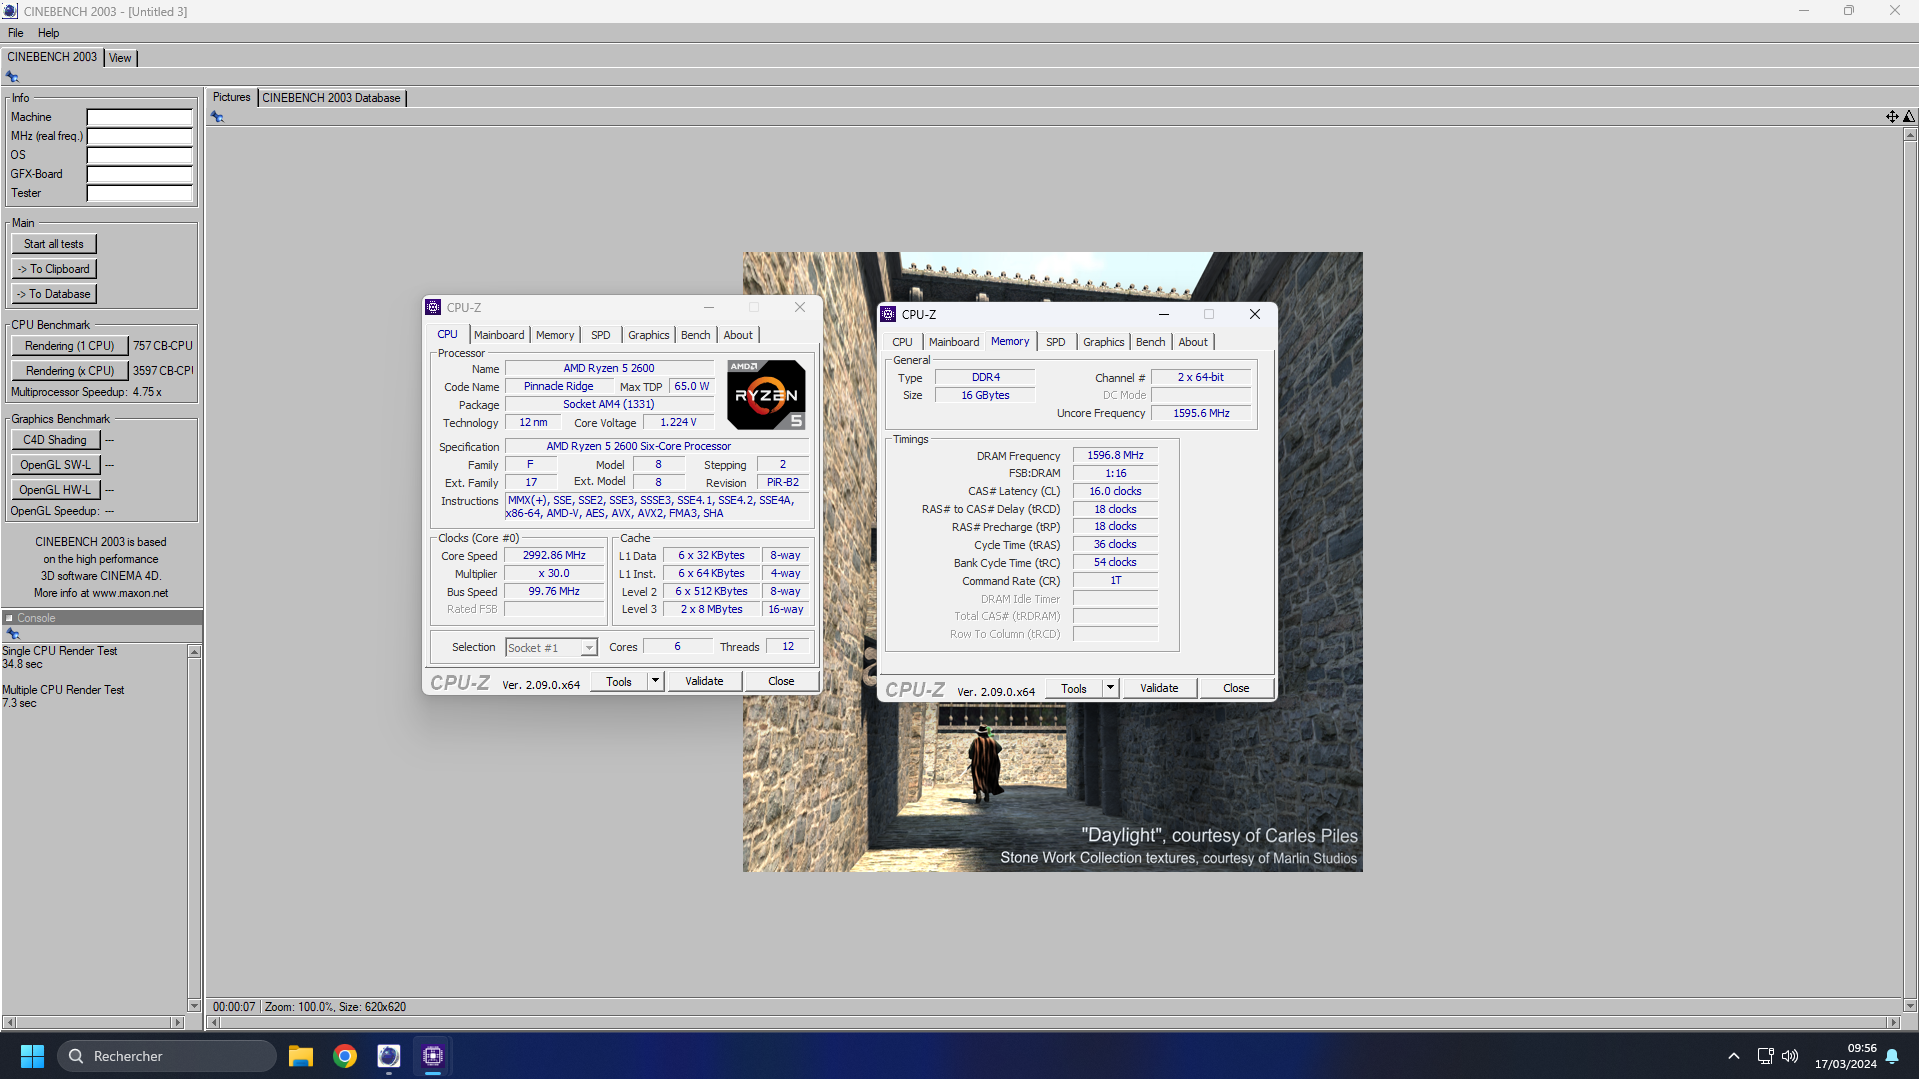Click Start all tests button
The height and width of the screenshot is (1079, 1919).
pyautogui.click(x=54, y=244)
